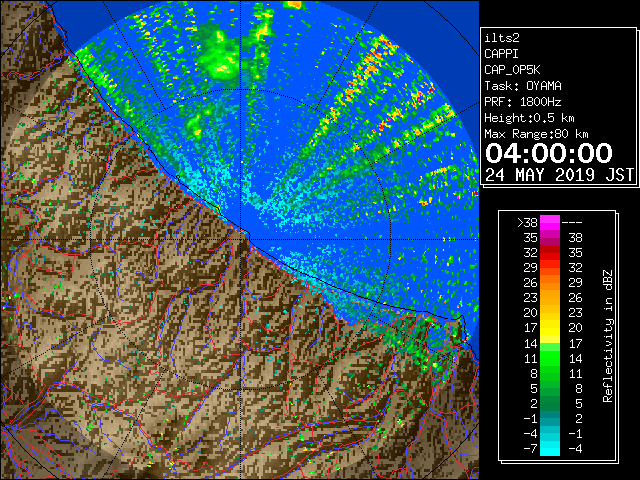Click the orange 26 dBZ legend swatch

550,283
